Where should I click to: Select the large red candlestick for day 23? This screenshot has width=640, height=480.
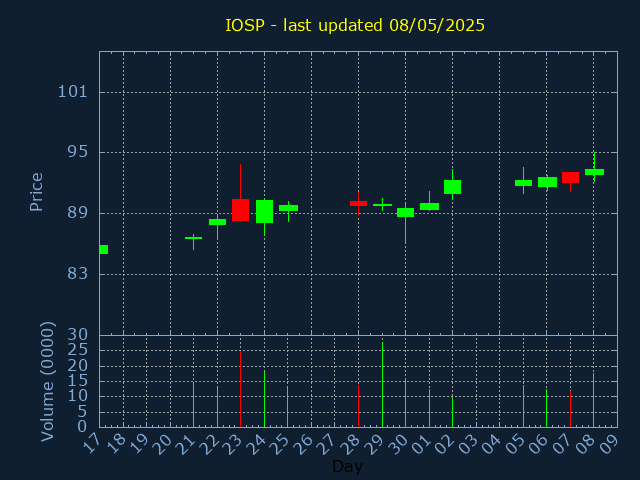(240, 210)
